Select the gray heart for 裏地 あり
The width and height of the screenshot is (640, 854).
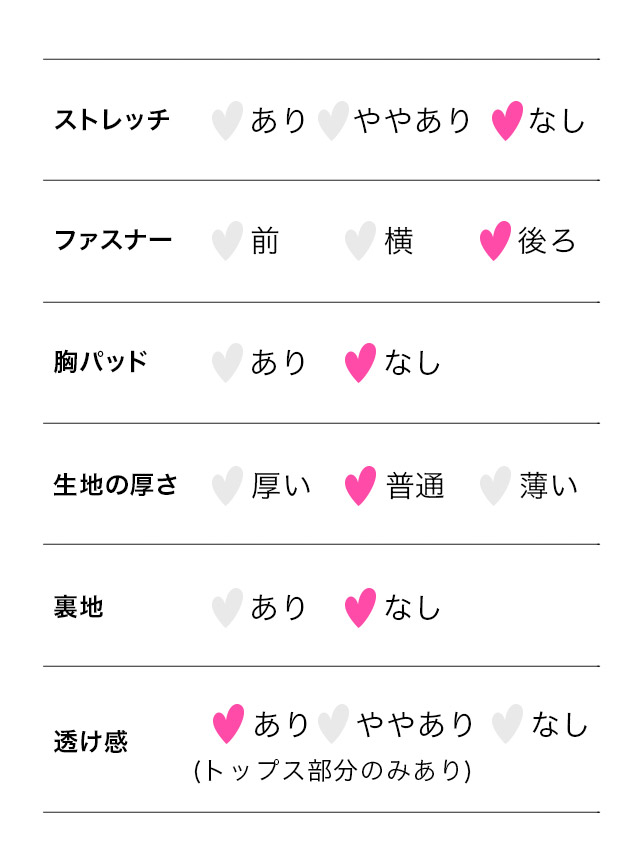(227, 608)
